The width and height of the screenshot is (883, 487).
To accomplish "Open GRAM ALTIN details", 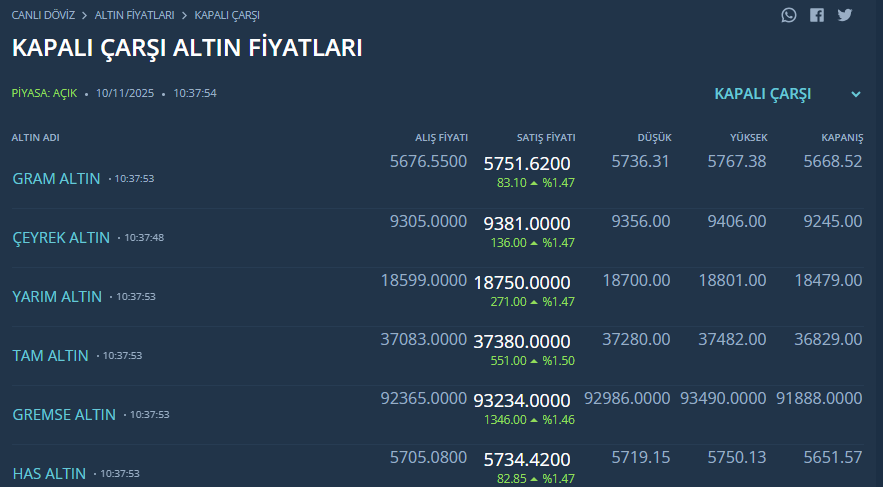I will (x=56, y=179).
